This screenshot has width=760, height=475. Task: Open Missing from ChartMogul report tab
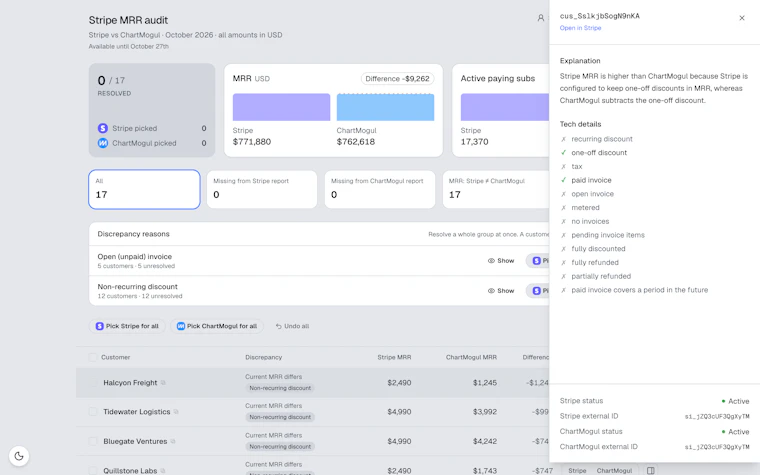[x=380, y=190]
